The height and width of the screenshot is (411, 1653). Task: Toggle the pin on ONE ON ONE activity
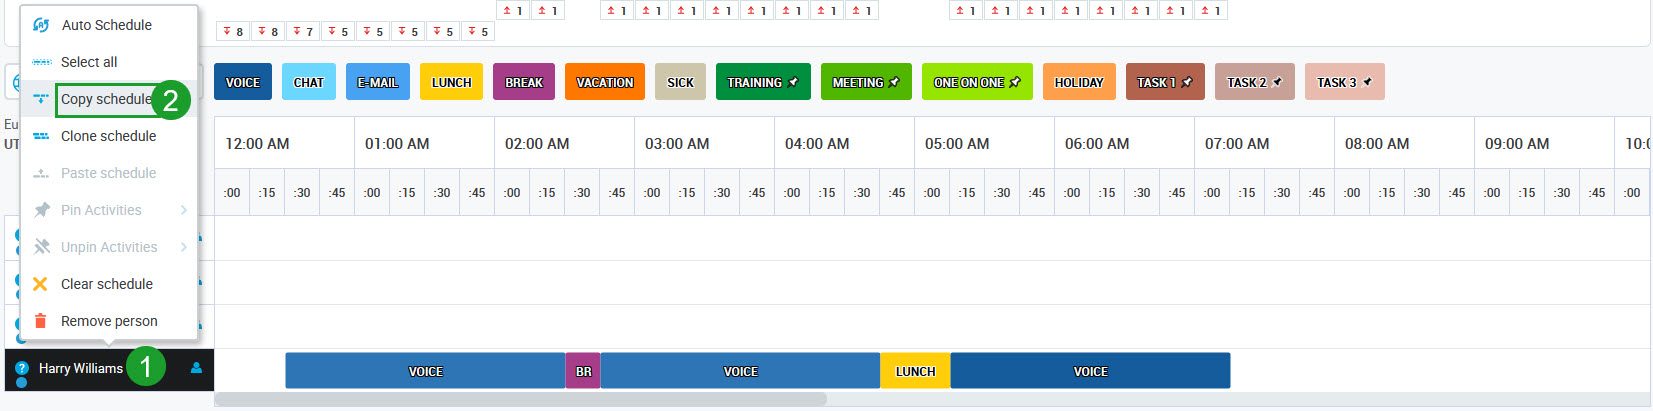[x=1015, y=82]
